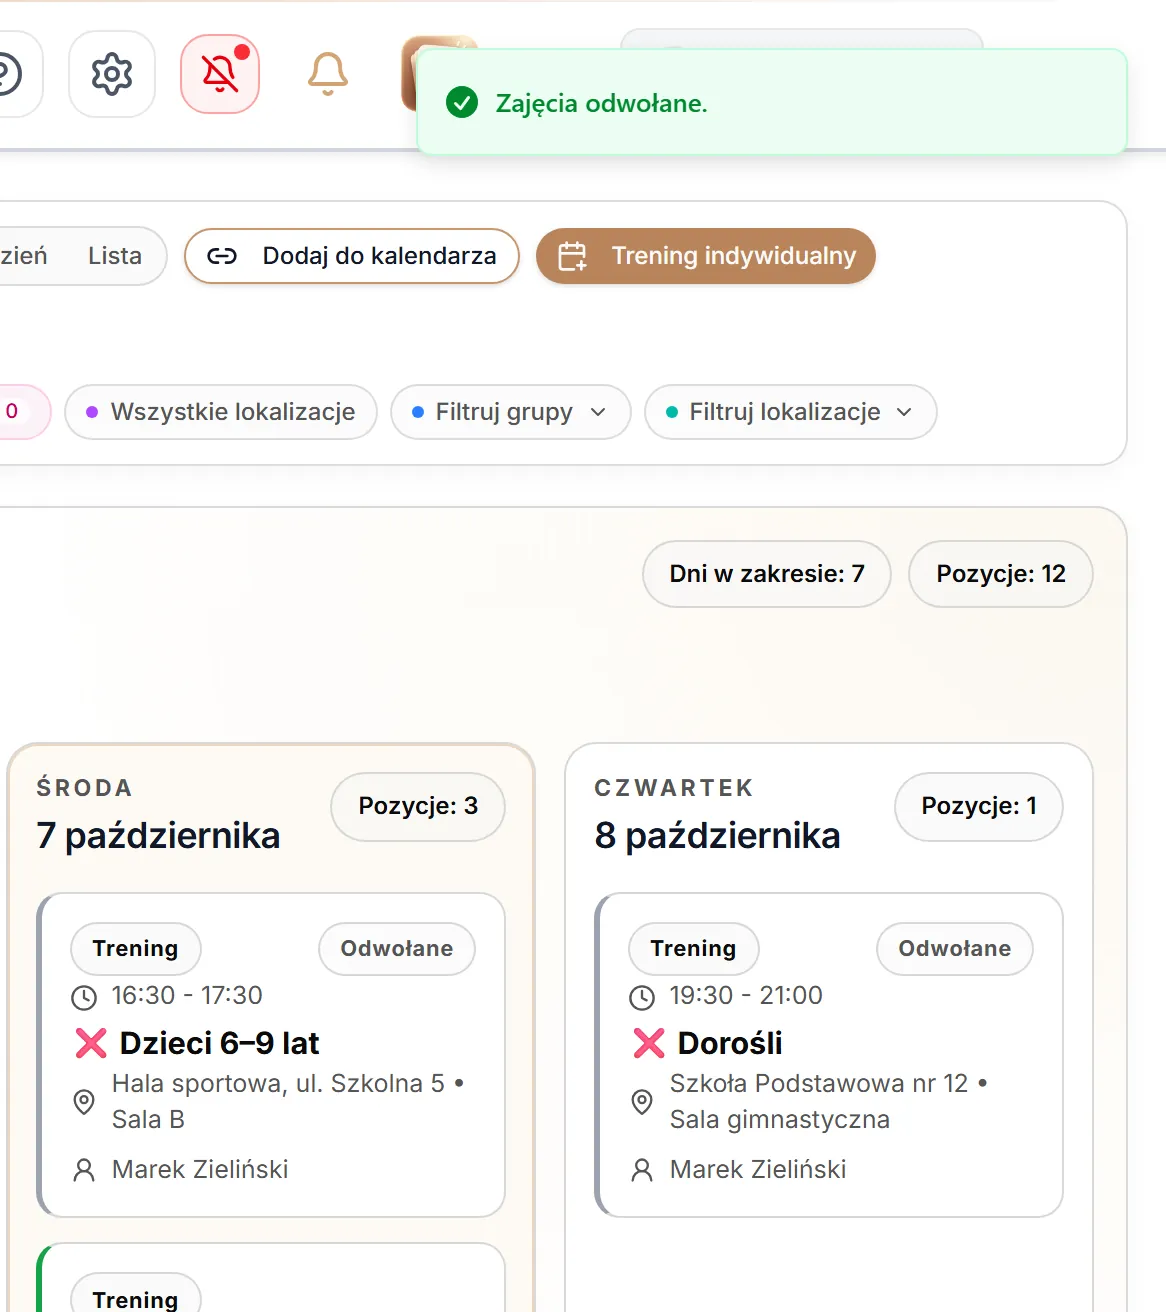The width and height of the screenshot is (1166, 1312).
Task: Click the location pin beside Hala sportowa
Action: tap(84, 1102)
